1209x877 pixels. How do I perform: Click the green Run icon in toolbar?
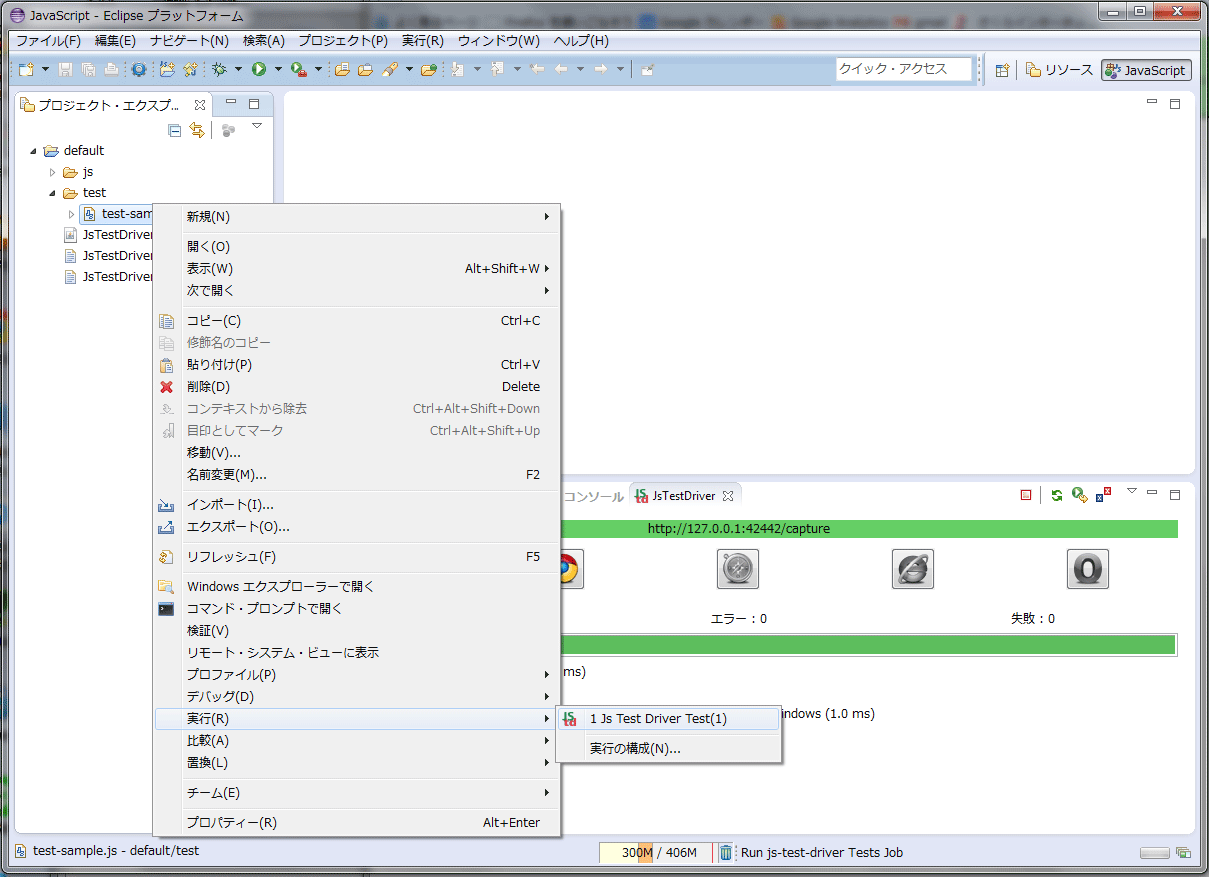pos(259,69)
